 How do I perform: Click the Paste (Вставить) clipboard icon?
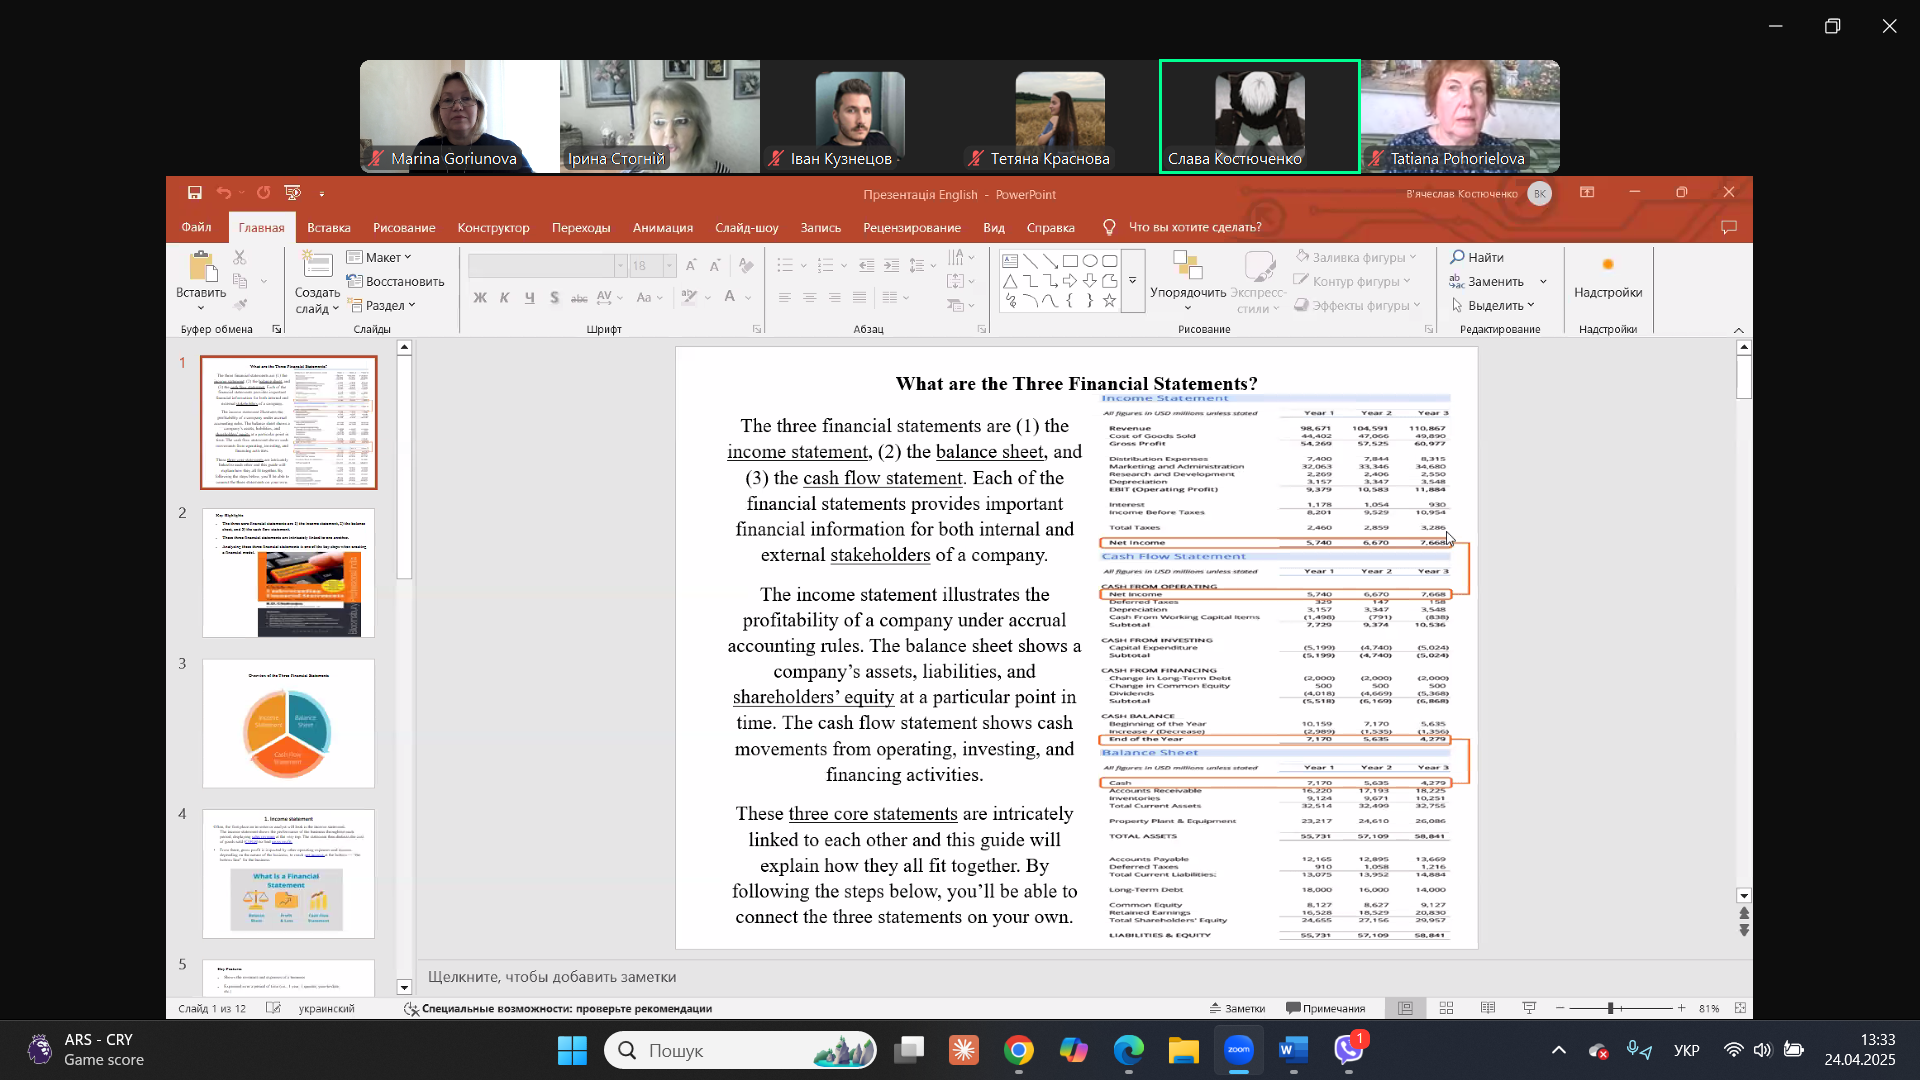click(x=201, y=267)
